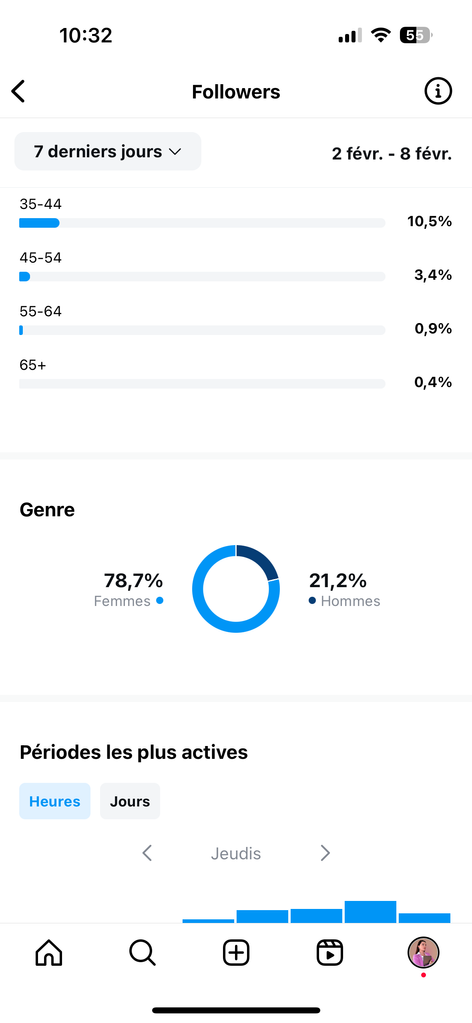Select the Heures tab

pos(55,801)
